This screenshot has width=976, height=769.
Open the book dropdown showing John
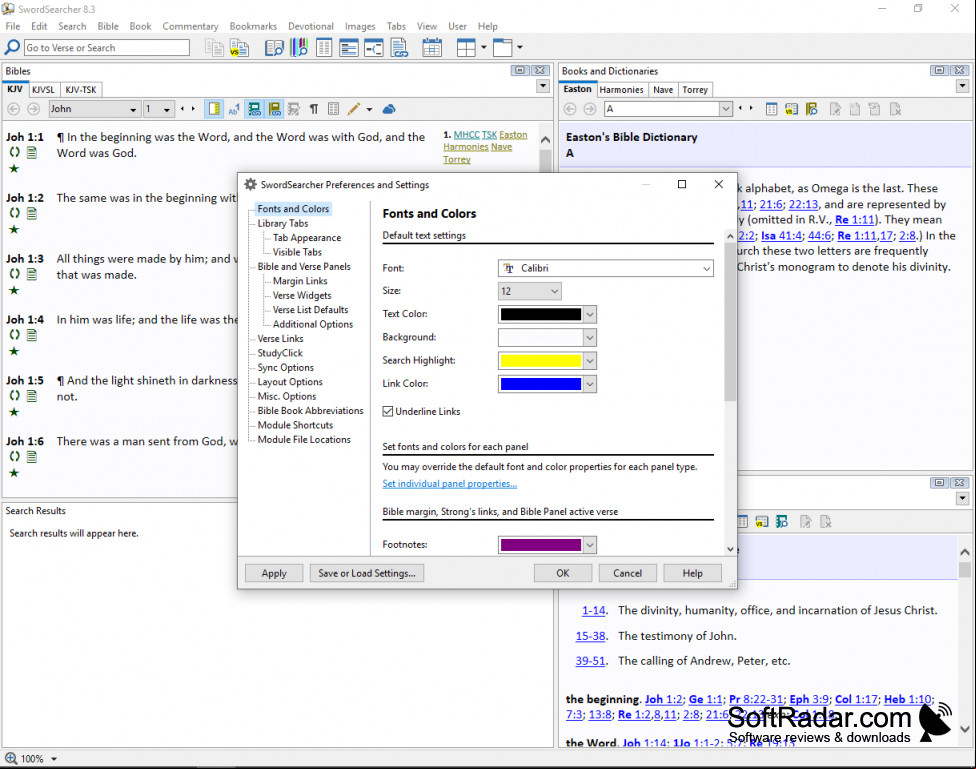coord(93,109)
